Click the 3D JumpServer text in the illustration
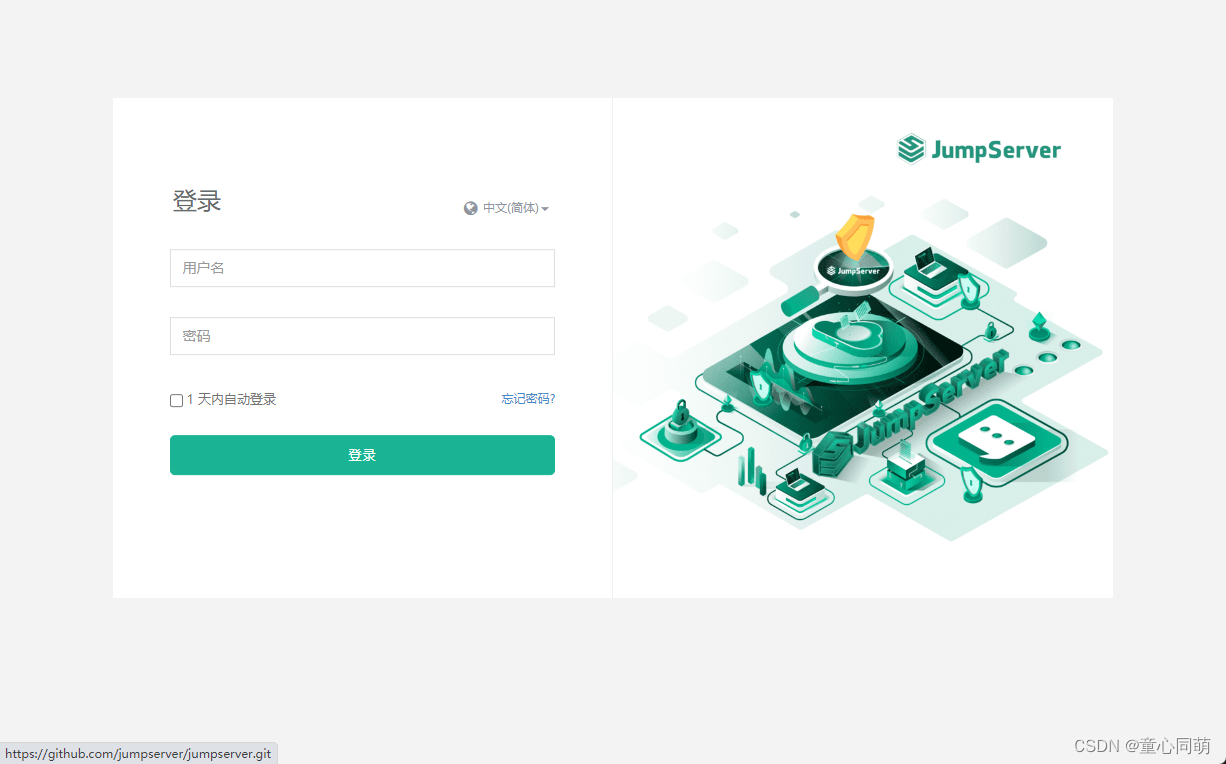The height and width of the screenshot is (764, 1226). (x=930, y=400)
